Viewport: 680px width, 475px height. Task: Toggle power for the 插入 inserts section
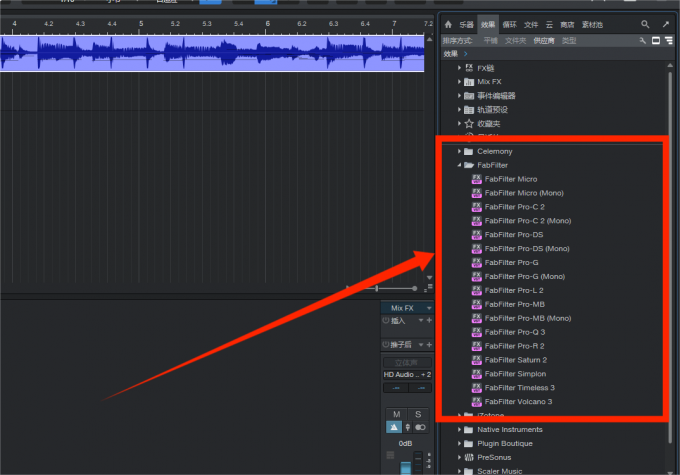point(386,320)
